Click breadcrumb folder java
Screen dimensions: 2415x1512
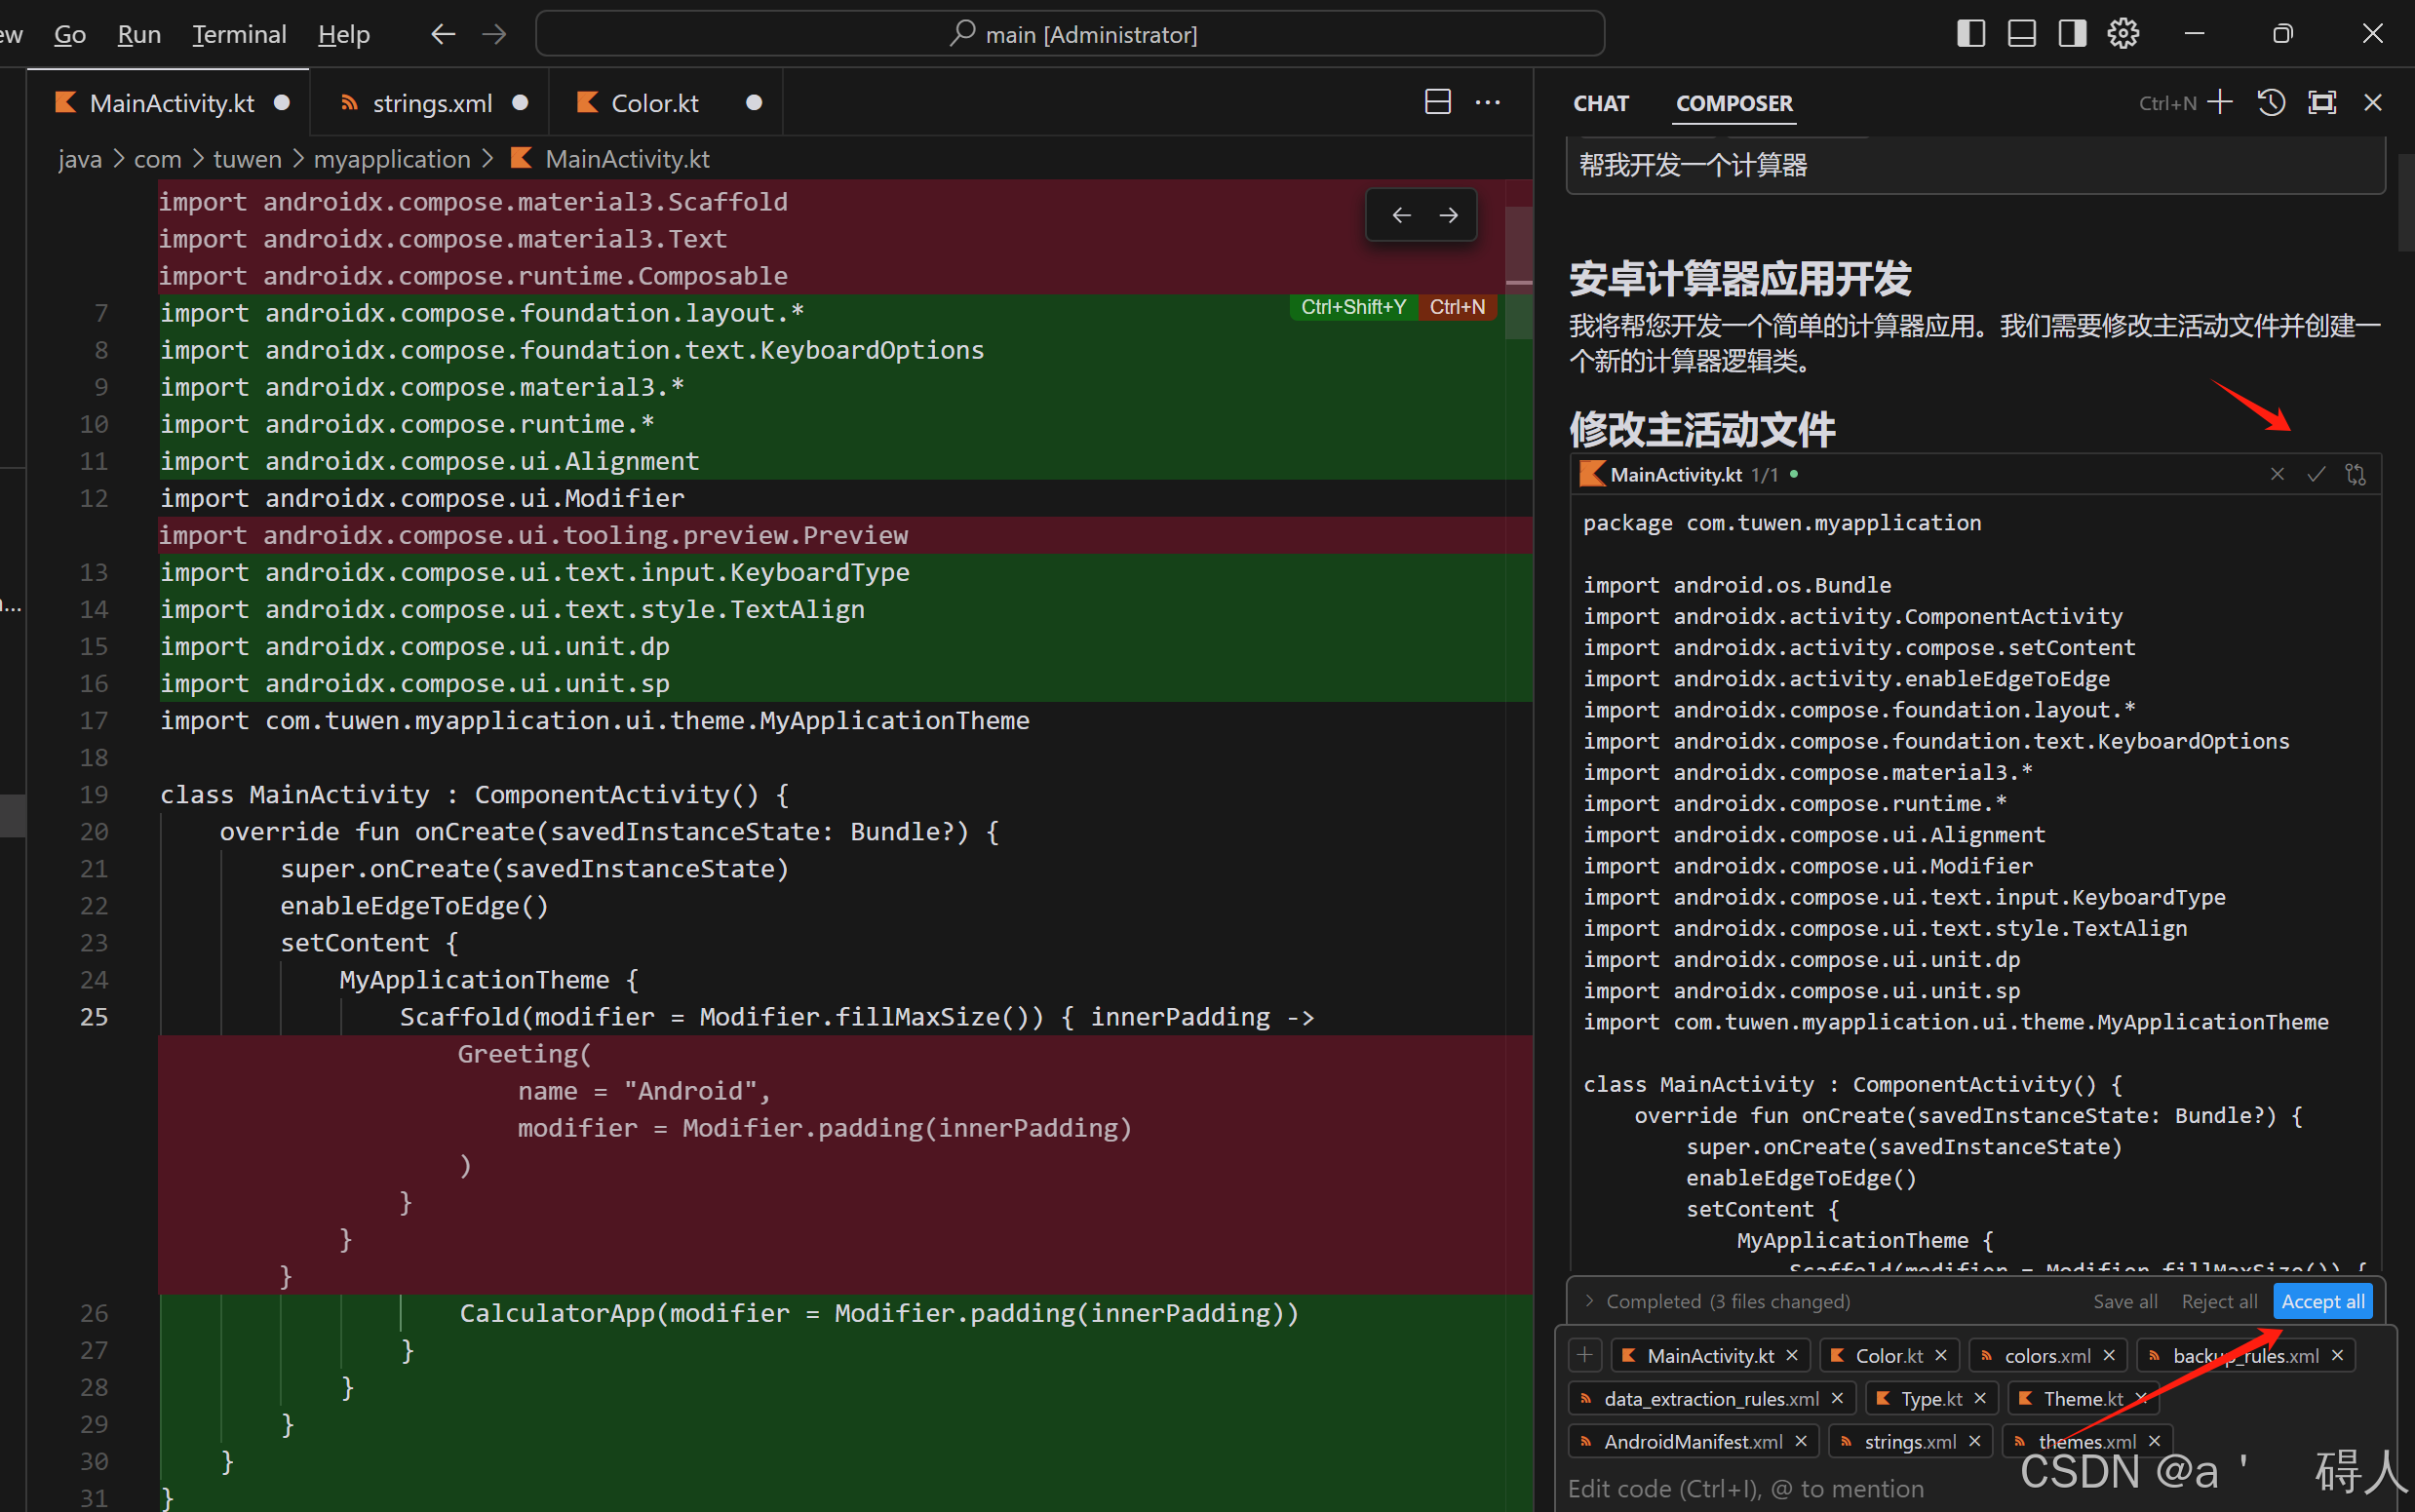pyautogui.click(x=80, y=159)
